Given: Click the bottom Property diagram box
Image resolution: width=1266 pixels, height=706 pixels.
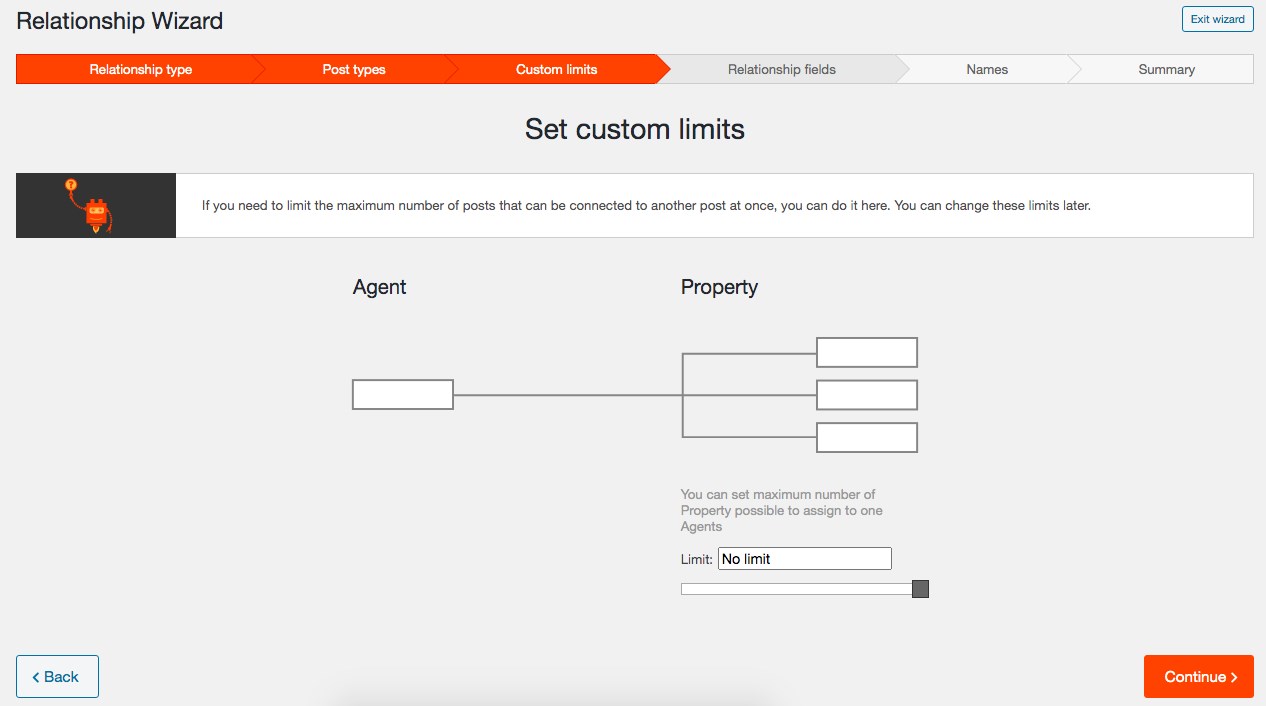Looking at the screenshot, I should coord(867,438).
